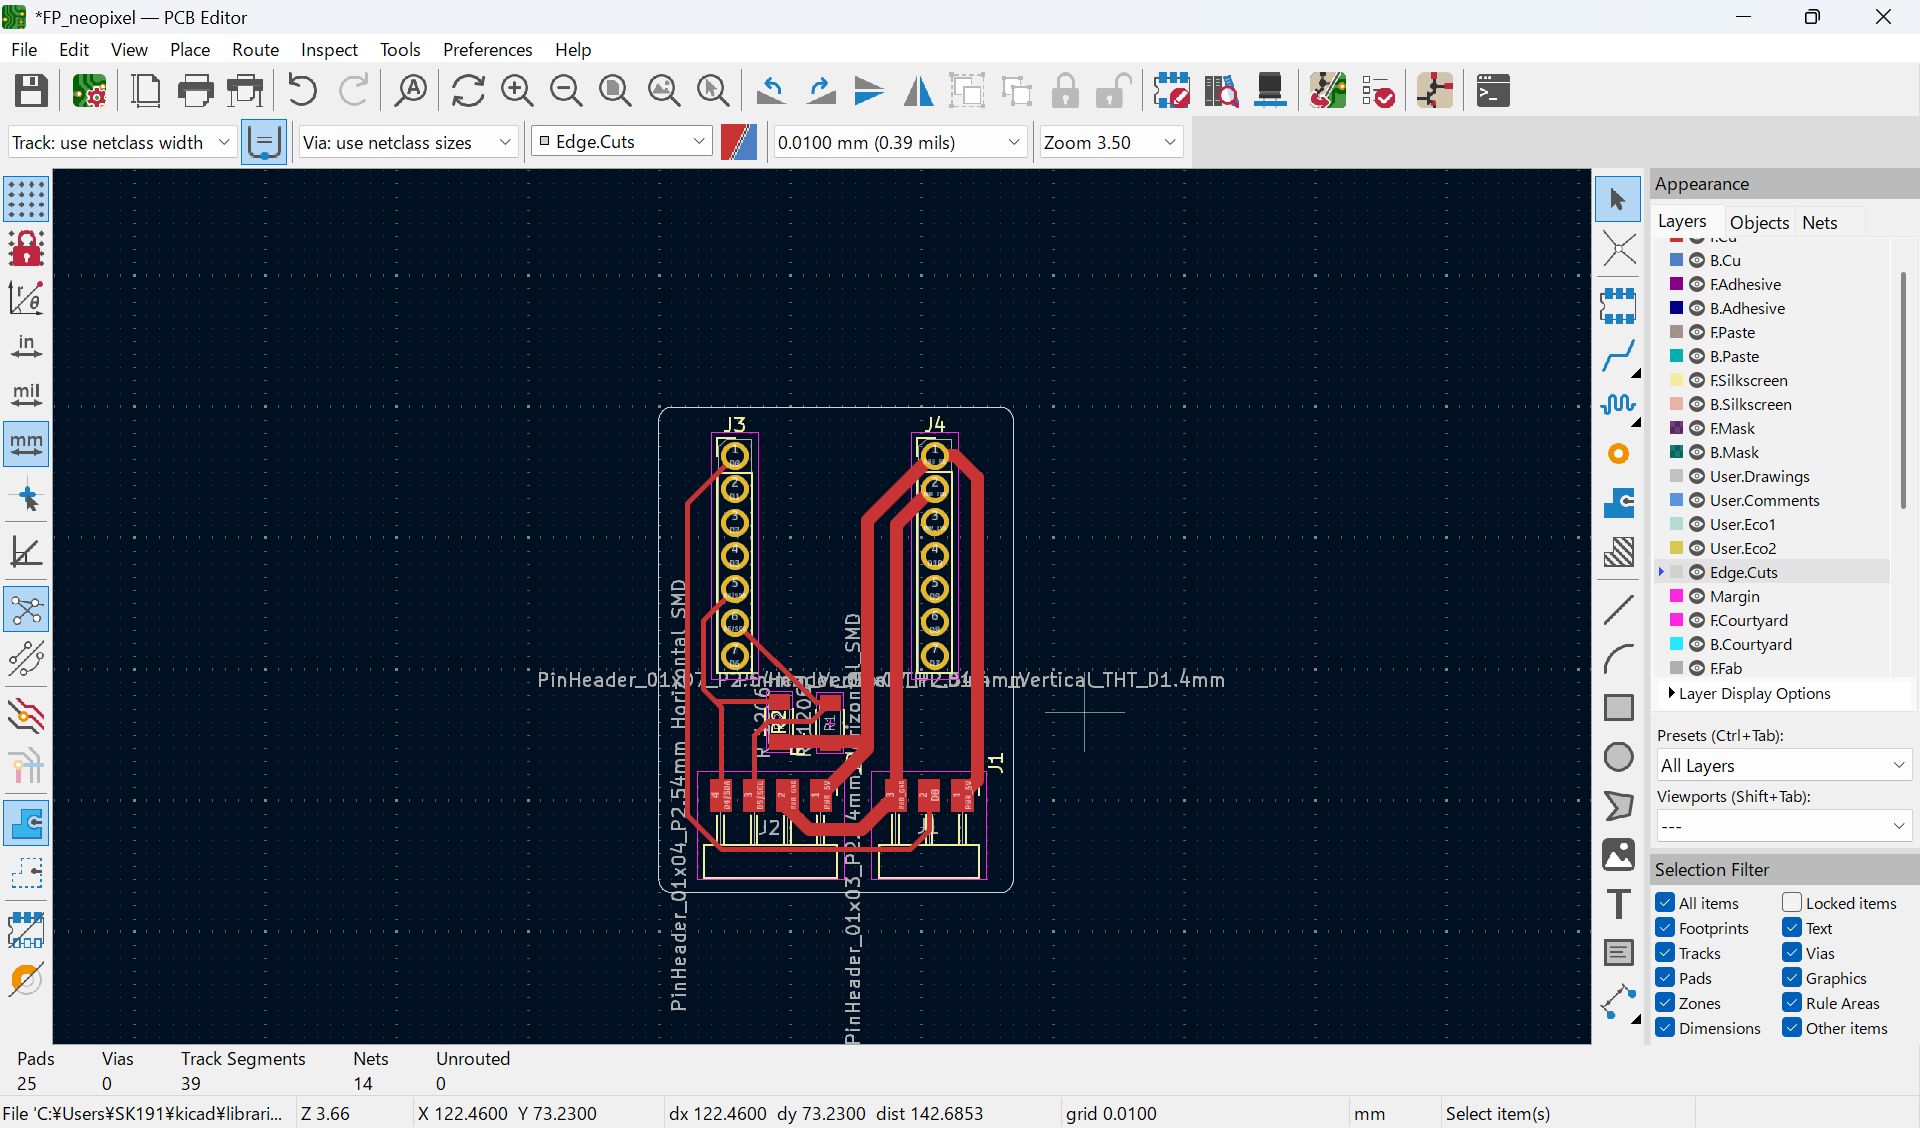The height and width of the screenshot is (1128, 1920).
Task: Open the Edge.Cuts layer selector
Action: 621,142
